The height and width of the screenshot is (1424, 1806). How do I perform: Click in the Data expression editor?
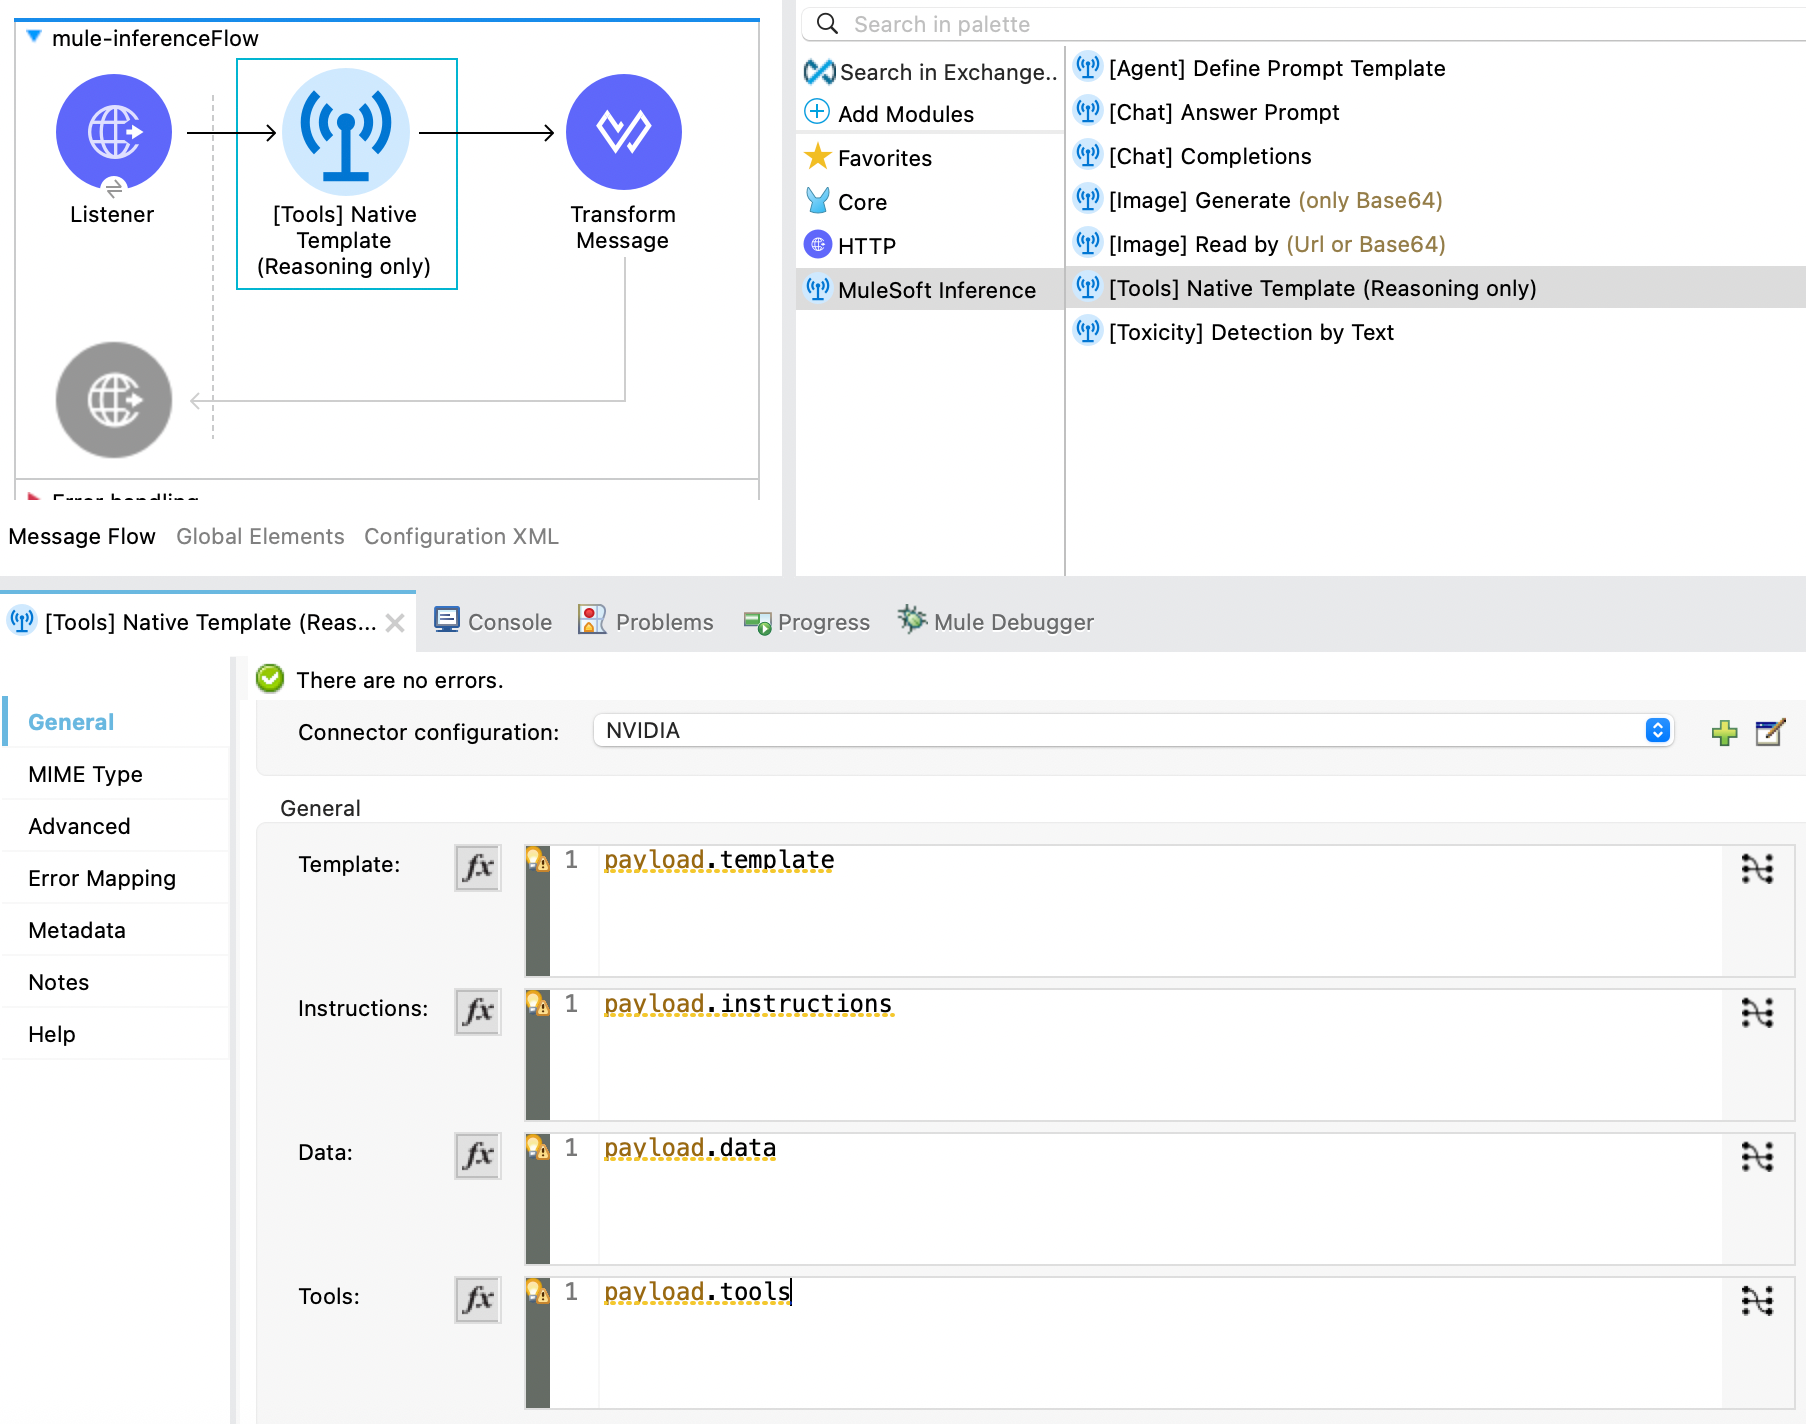[x=1160, y=1199]
